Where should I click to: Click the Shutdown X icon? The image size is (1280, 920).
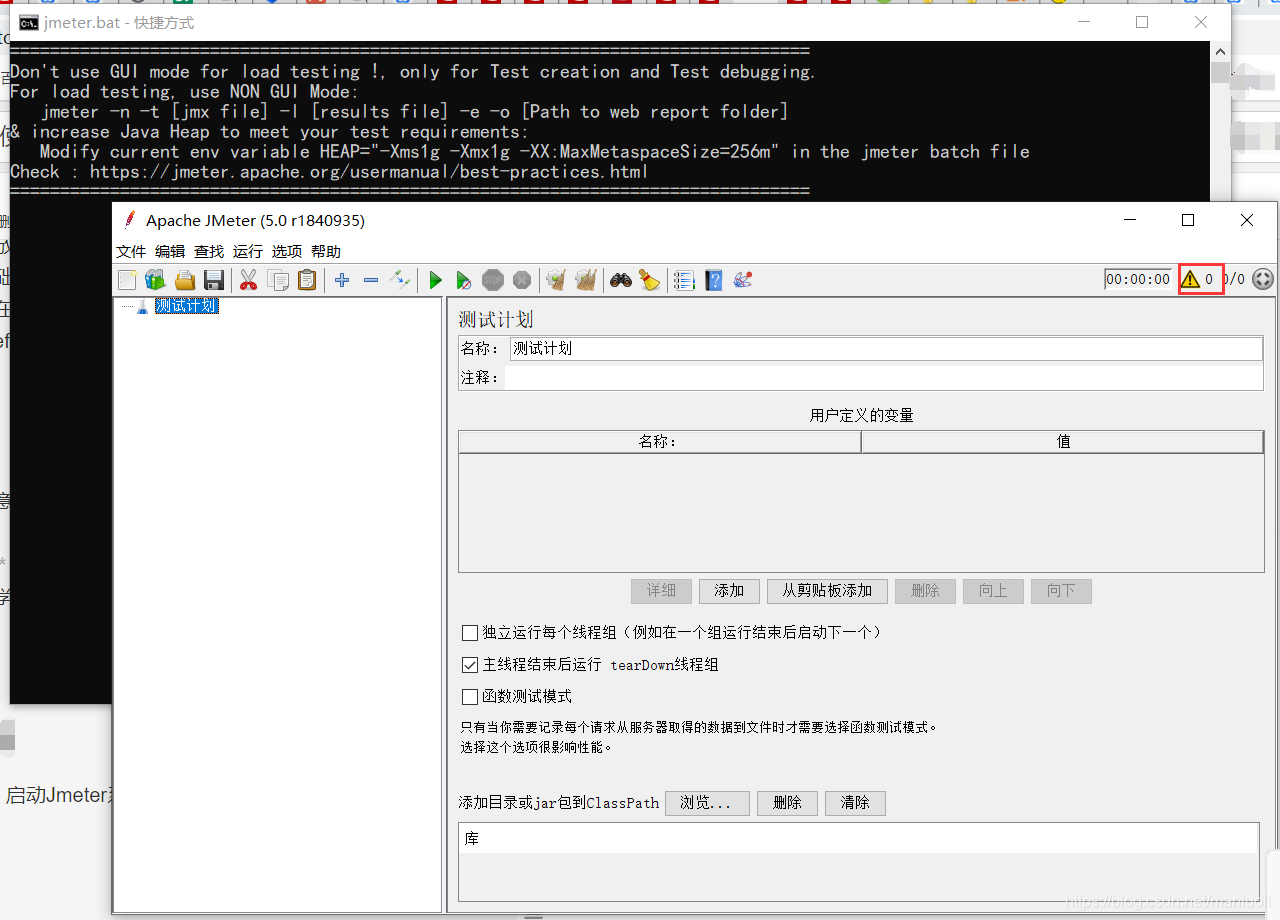point(522,280)
